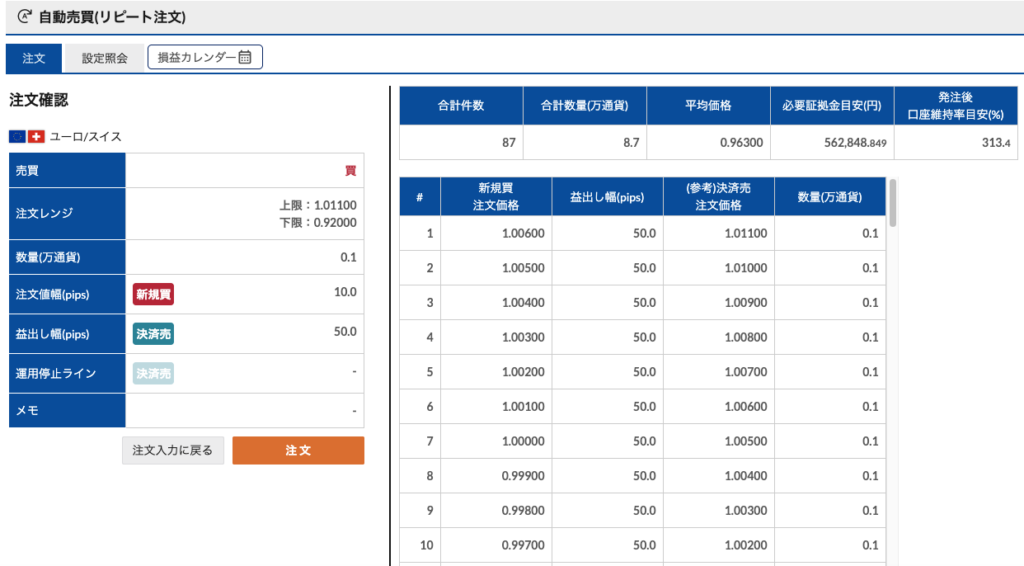Click the margin value 562,848.849
Viewport: 1024px width, 566px height.
coord(856,142)
